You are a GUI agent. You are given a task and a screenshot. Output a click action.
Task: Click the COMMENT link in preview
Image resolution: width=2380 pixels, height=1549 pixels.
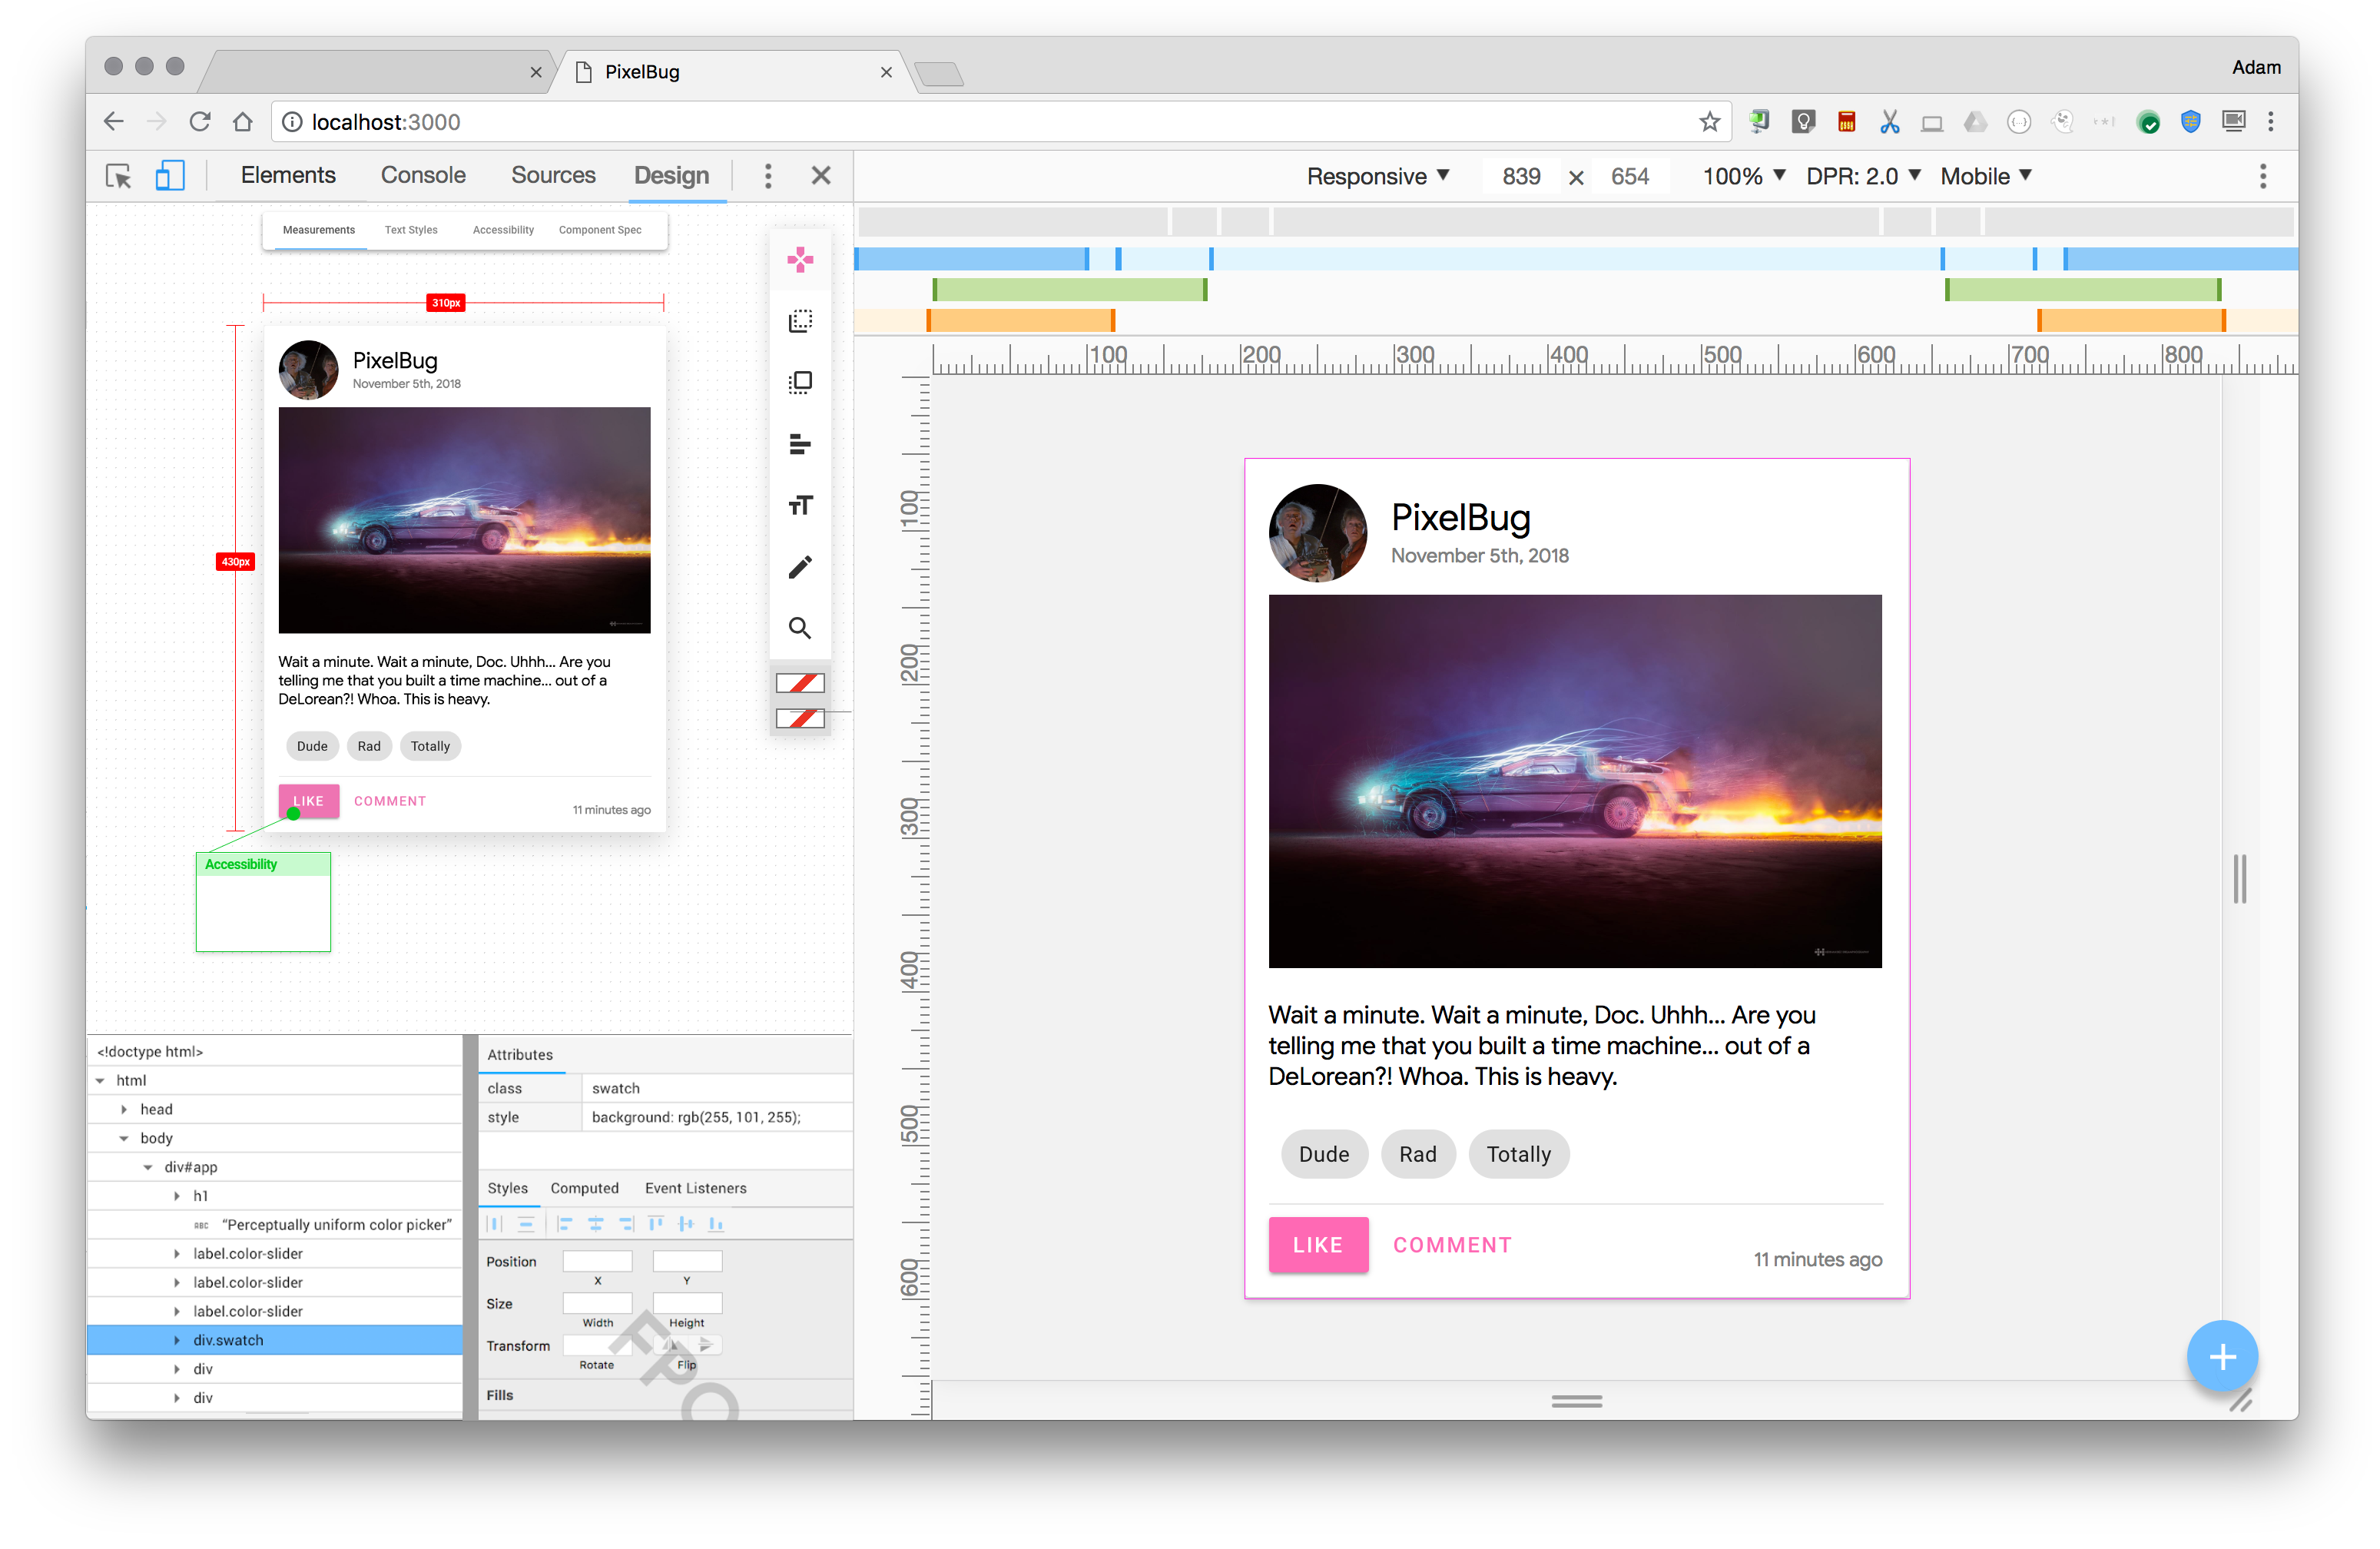(1452, 1245)
